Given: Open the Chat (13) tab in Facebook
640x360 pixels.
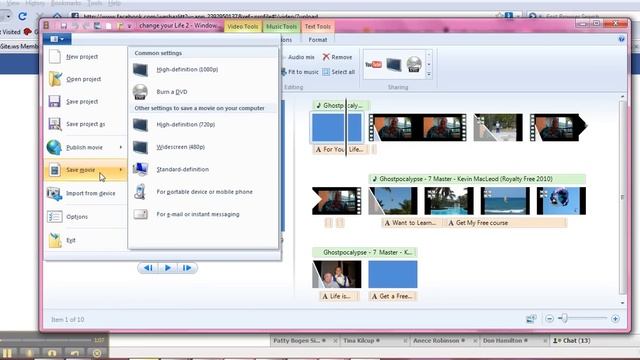Looking at the screenshot, I should pos(571,340).
